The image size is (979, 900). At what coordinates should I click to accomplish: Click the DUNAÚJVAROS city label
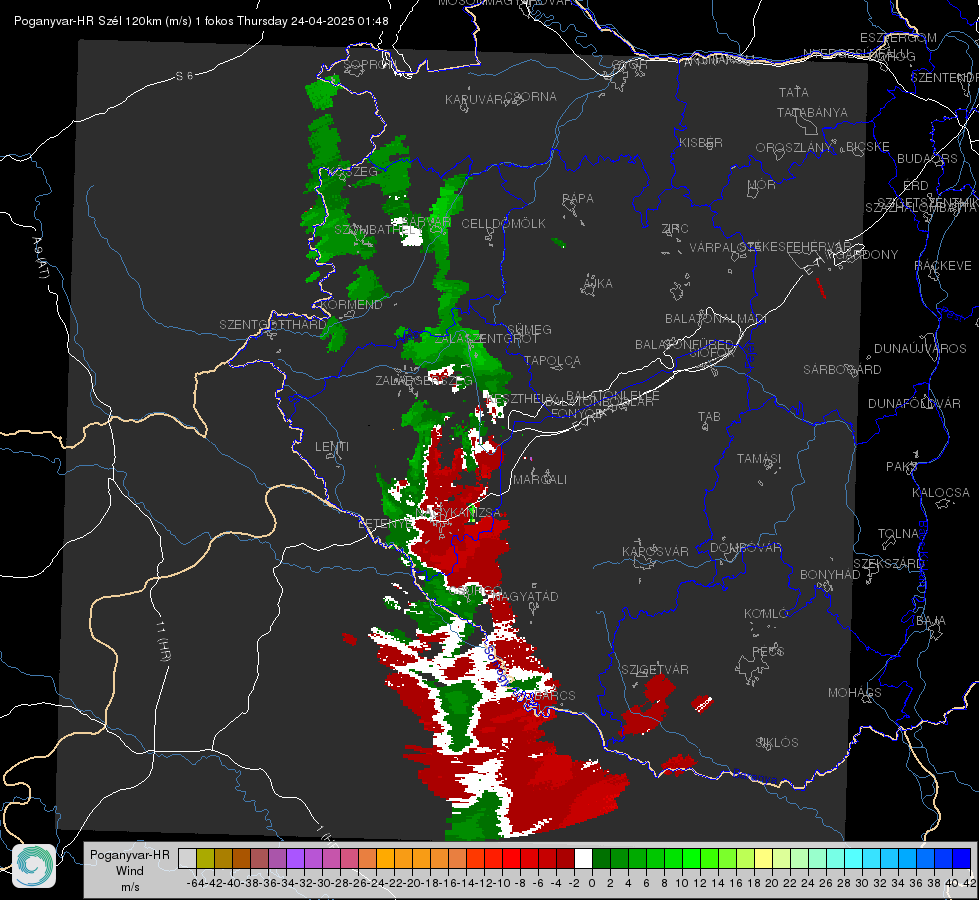click(x=920, y=349)
